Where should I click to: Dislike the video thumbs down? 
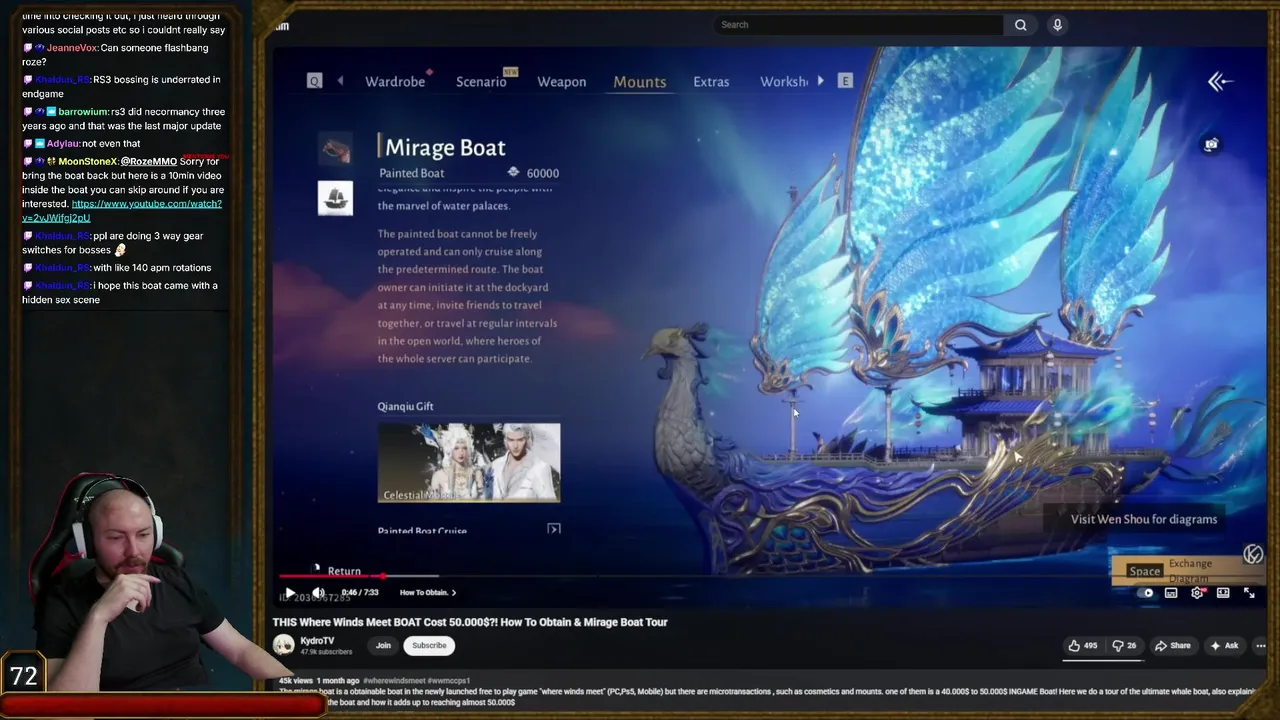1125,646
